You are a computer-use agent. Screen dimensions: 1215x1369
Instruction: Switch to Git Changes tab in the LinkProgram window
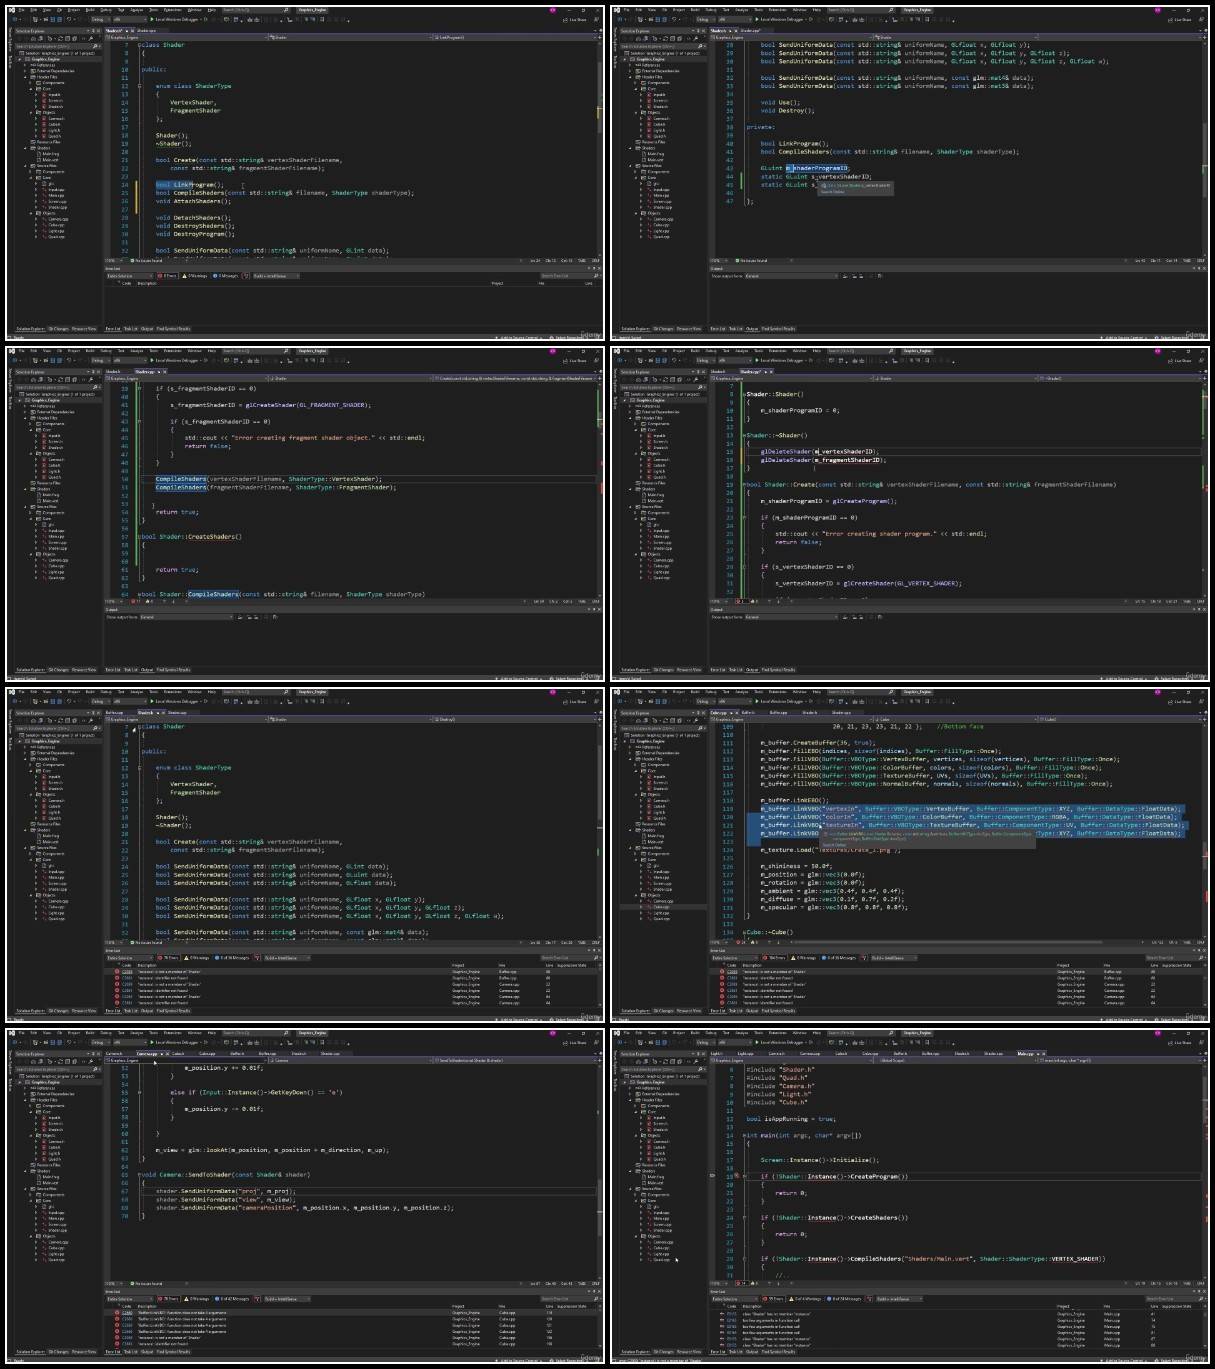point(58,328)
